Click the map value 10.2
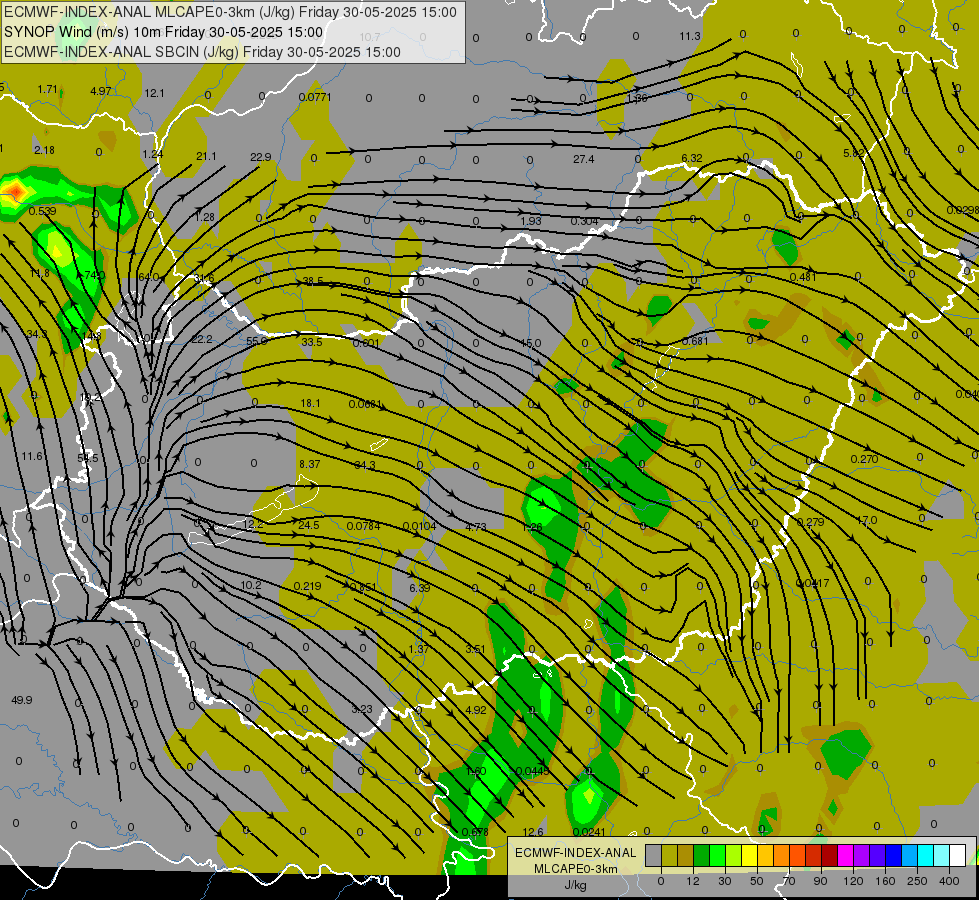 pos(251,585)
